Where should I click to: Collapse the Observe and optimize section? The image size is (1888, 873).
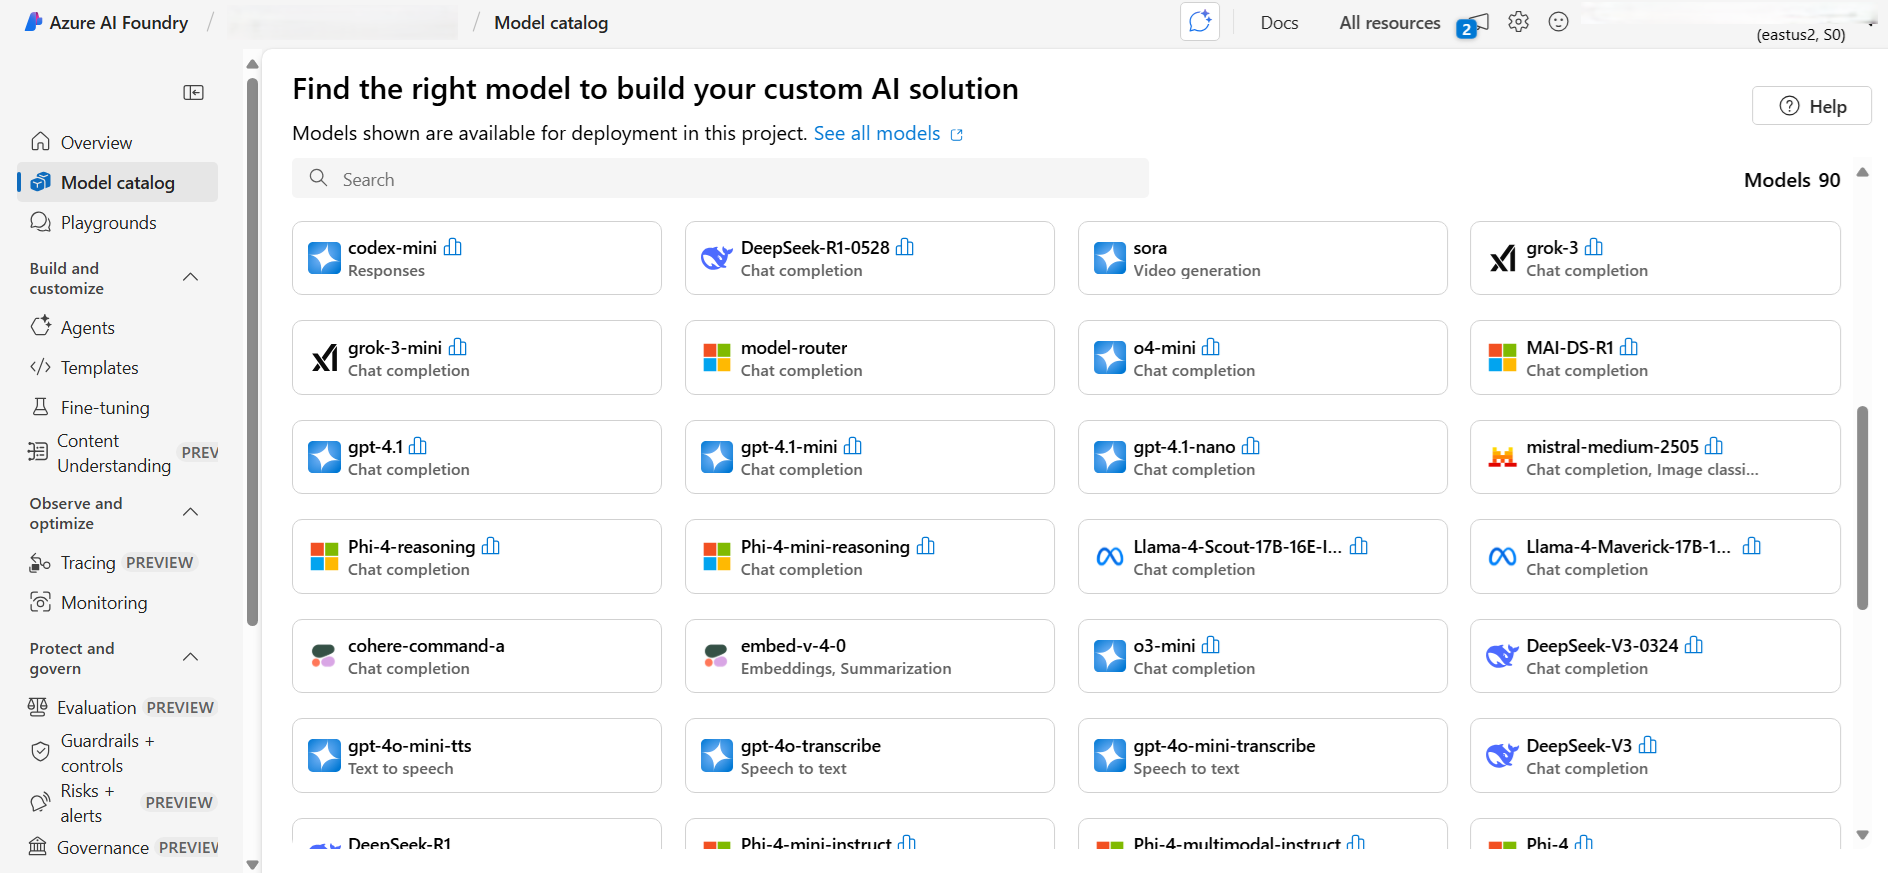pyautogui.click(x=191, y=512)
